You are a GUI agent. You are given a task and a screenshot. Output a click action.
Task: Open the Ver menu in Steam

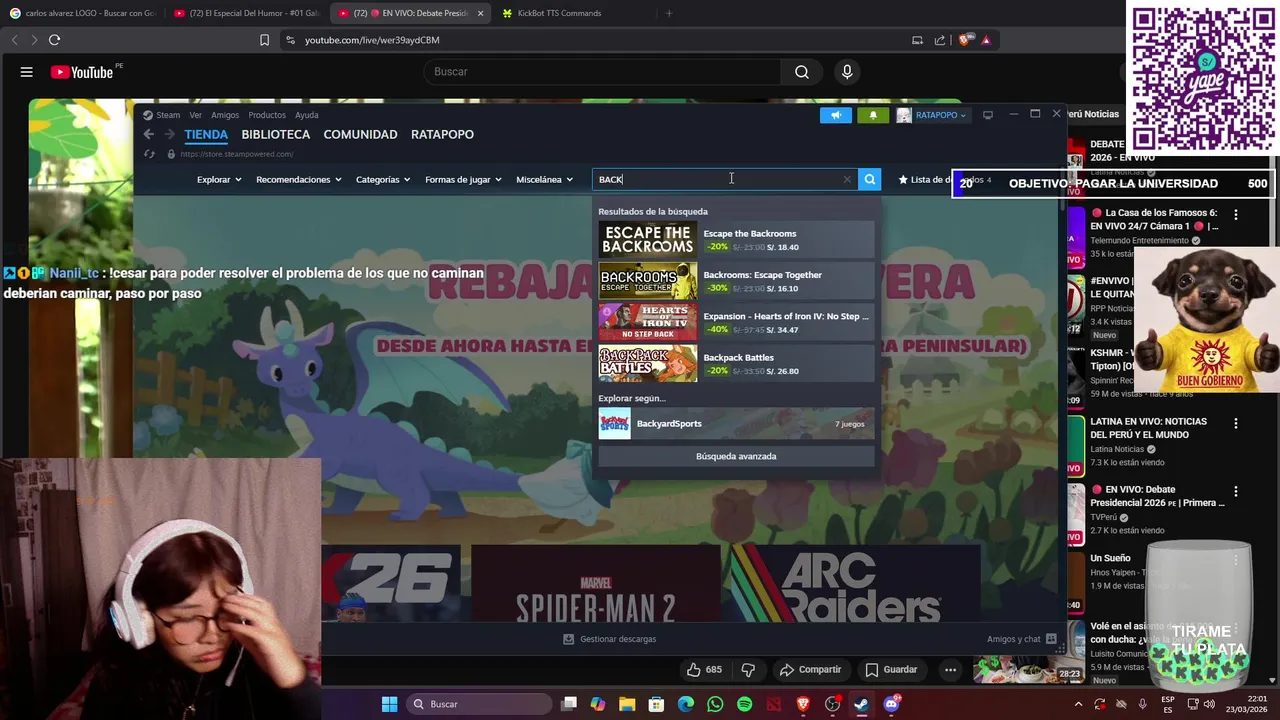click(196, 115)
